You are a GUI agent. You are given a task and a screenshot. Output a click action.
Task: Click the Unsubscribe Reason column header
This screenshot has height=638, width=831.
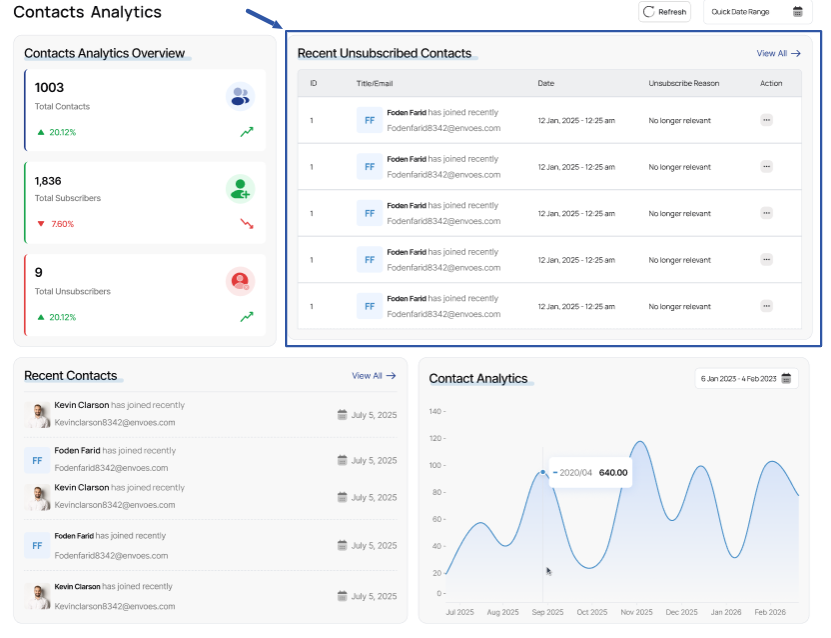point(683,83)
